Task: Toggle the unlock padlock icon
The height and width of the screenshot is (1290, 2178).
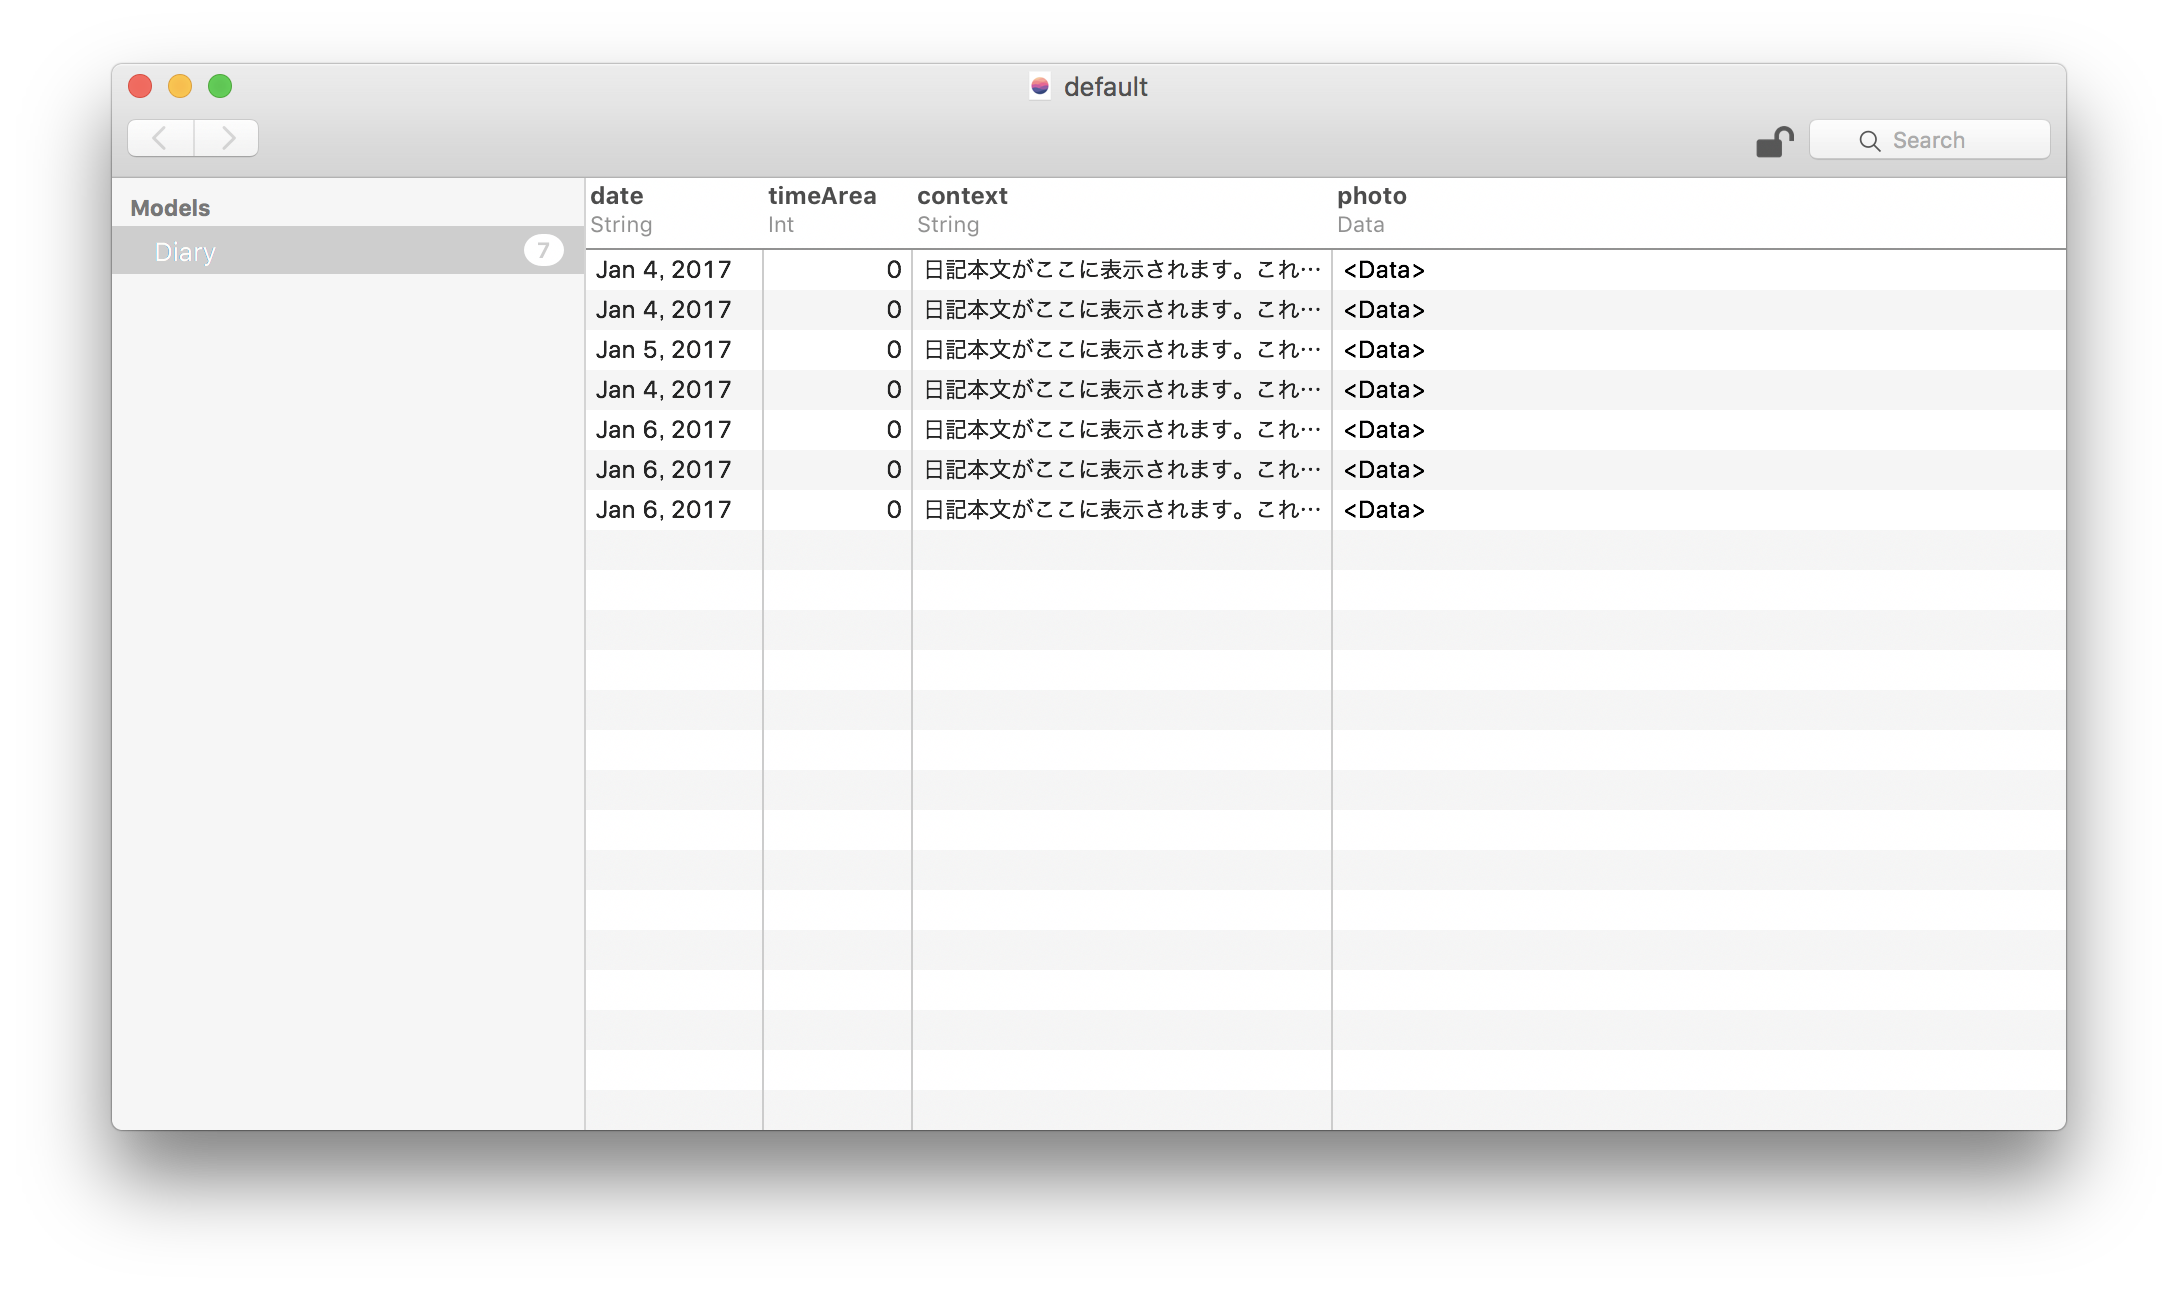Action: [1774, 142]
